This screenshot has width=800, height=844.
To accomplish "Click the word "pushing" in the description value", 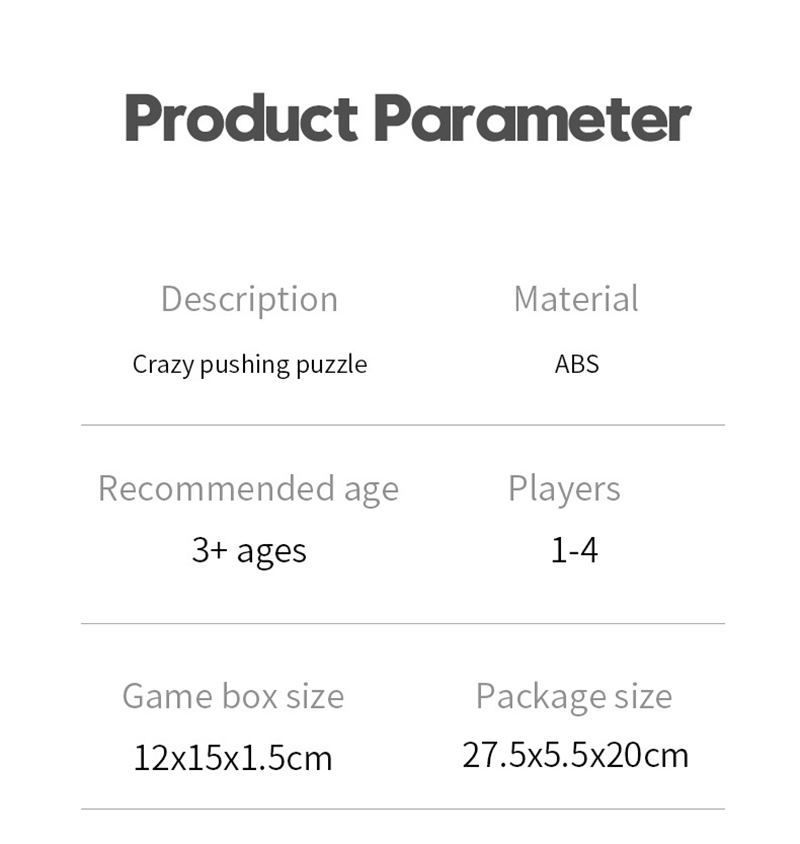I will pyautogui.click(x=244, y=365).
